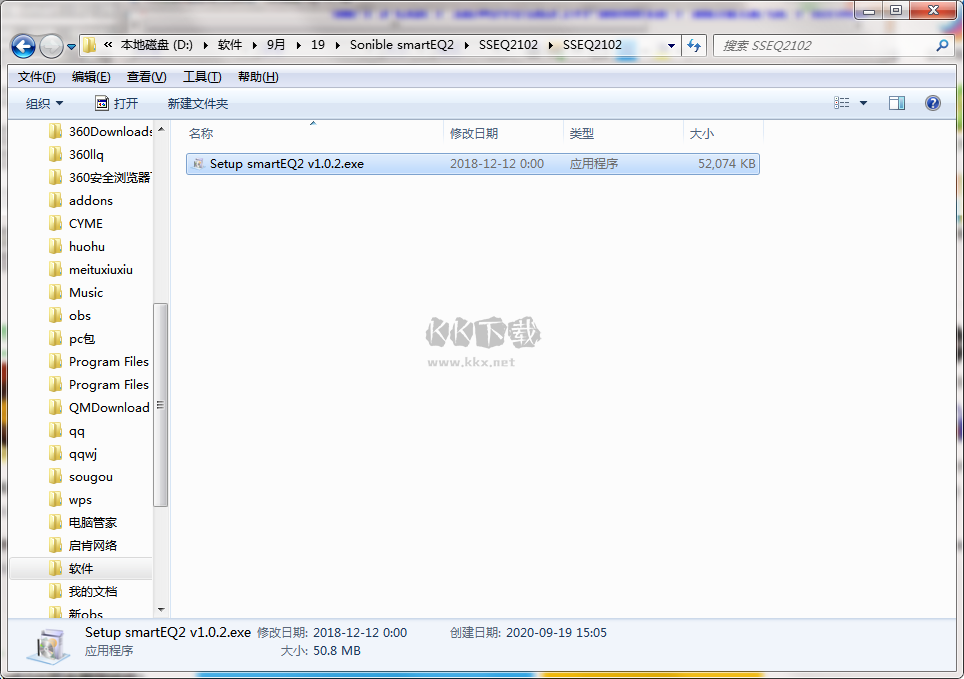The height and width of the screenshot is (679, 964).
Task: Click the Preview pane icon on toolbar
Action: (x=897, y=102)
